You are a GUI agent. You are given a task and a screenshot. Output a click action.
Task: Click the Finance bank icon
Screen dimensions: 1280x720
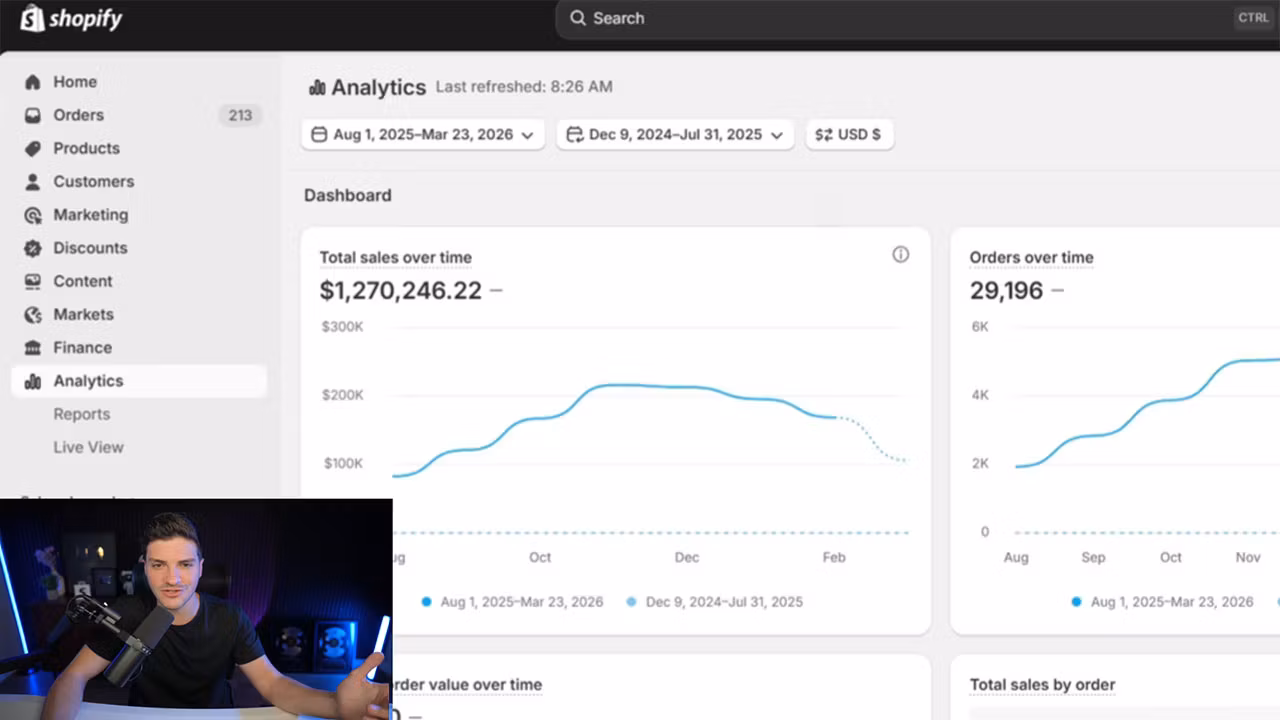click(x=33, y=348)
